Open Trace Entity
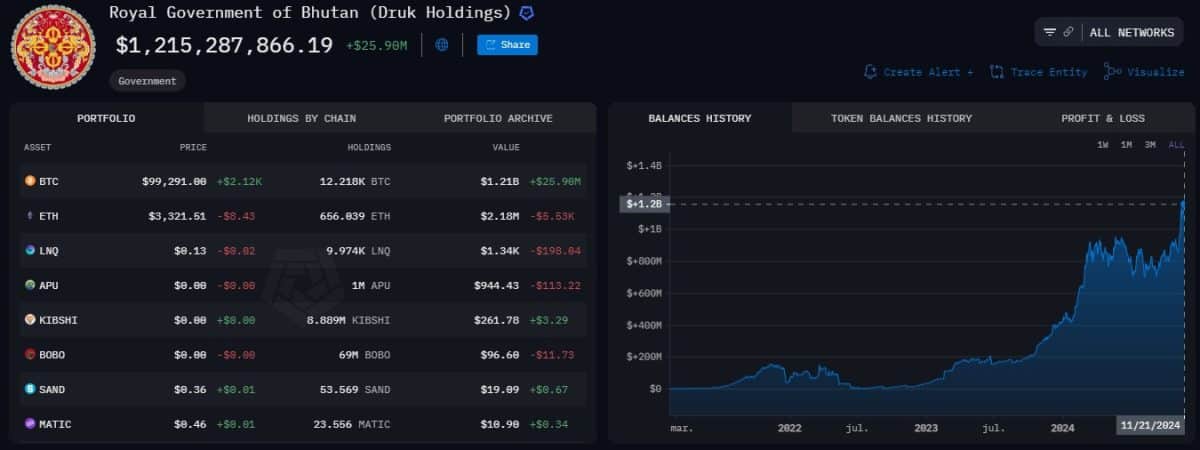This screenshot has width=1200, height=450. point(1049,72)
